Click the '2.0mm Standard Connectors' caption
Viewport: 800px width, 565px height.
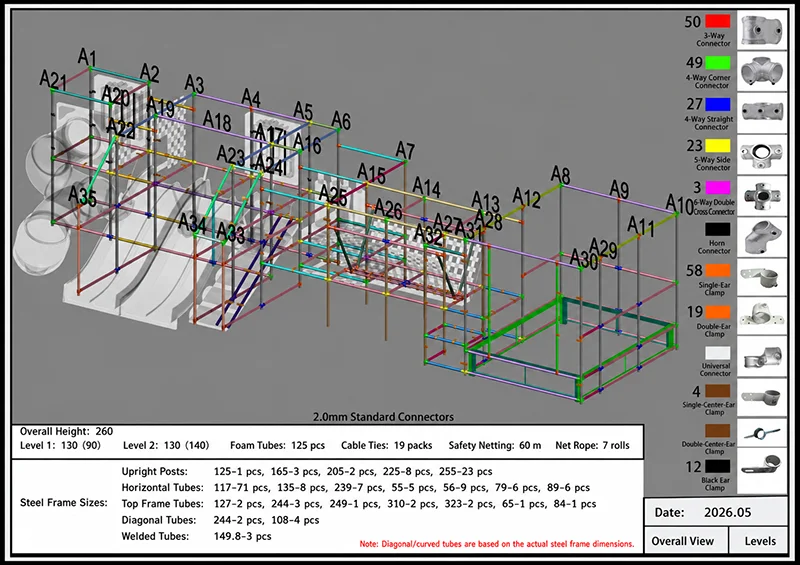coord(383,417)
